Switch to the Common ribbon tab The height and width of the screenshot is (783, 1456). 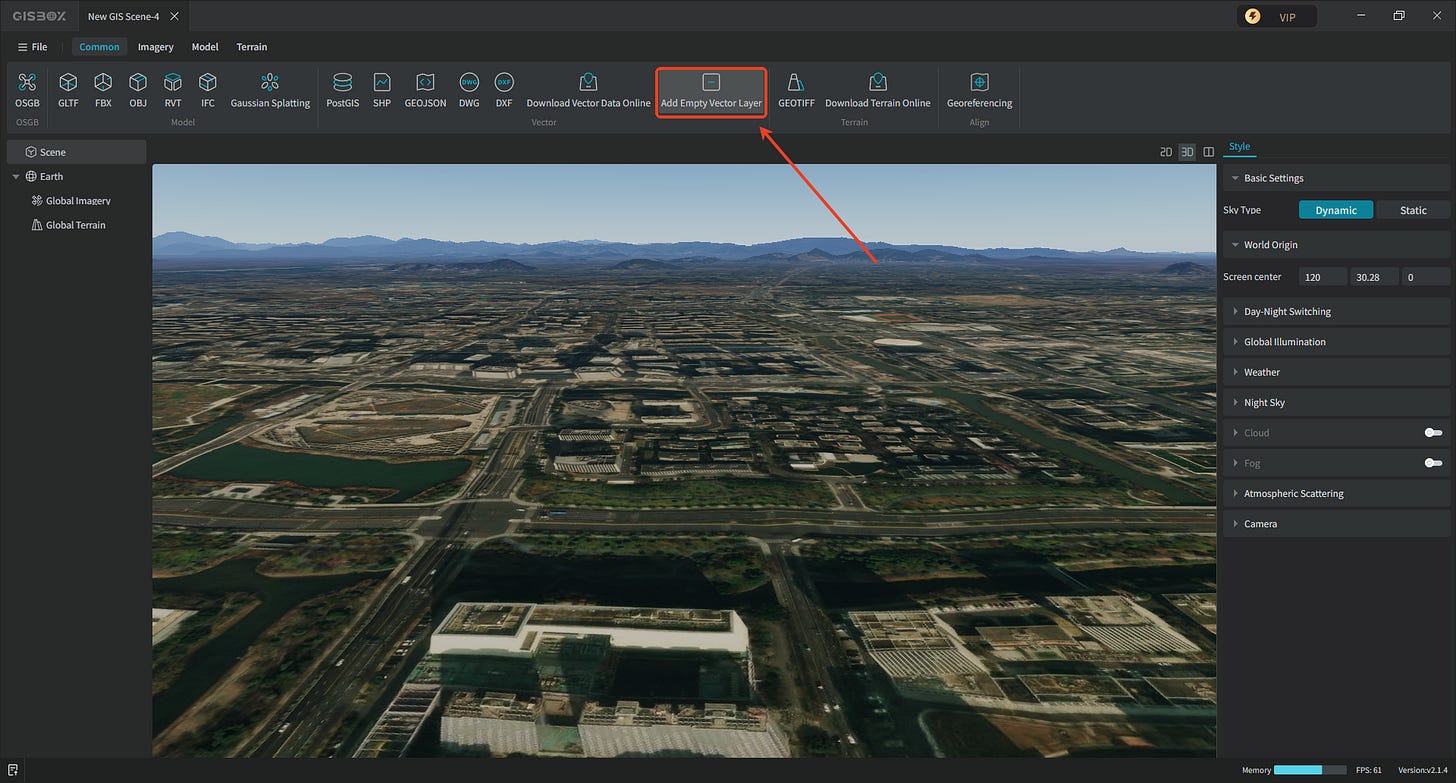pos(99,47)
